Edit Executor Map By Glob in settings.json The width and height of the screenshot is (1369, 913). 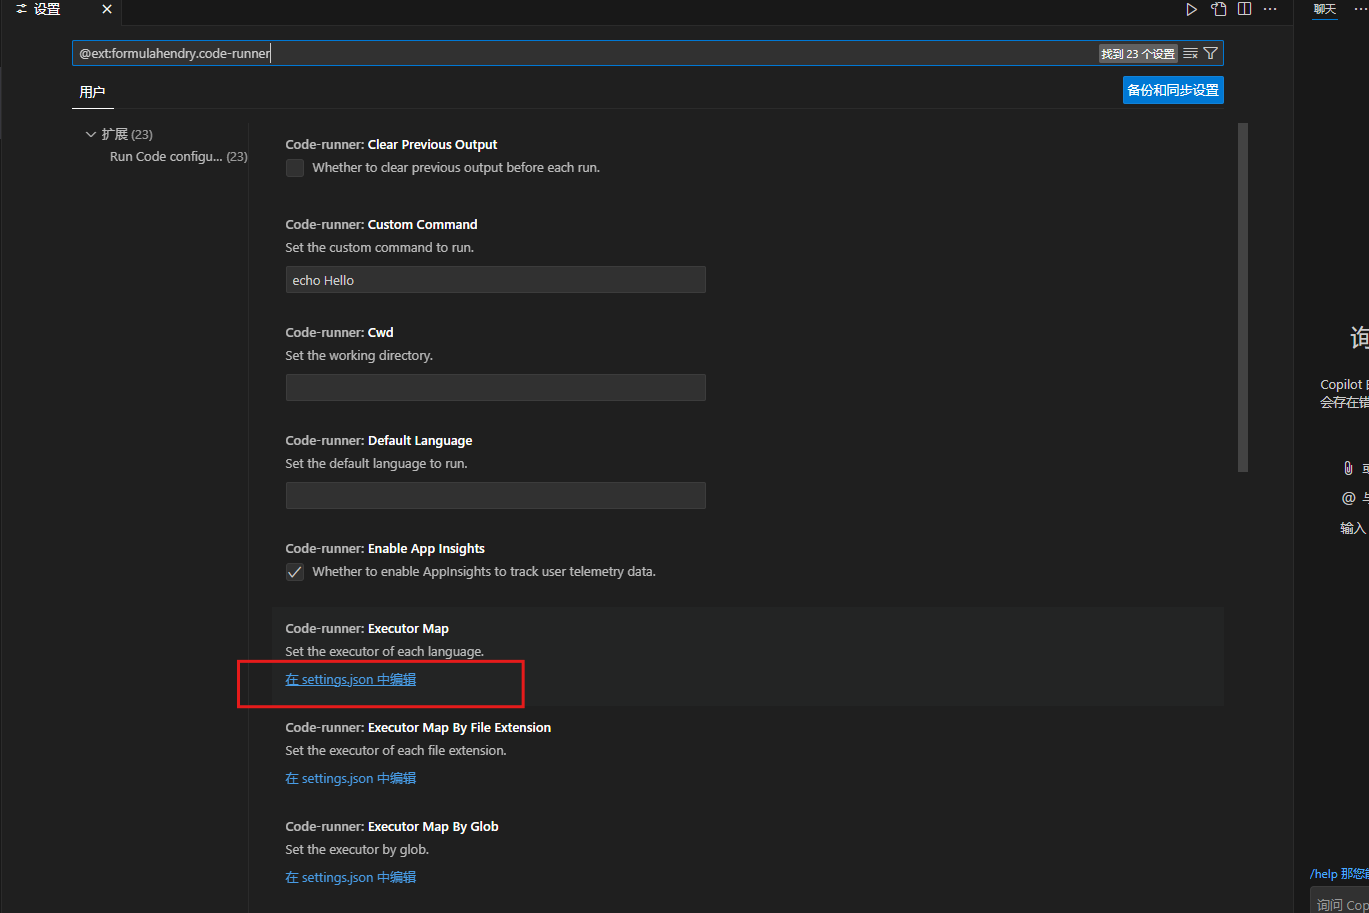(x=351, y=877)
